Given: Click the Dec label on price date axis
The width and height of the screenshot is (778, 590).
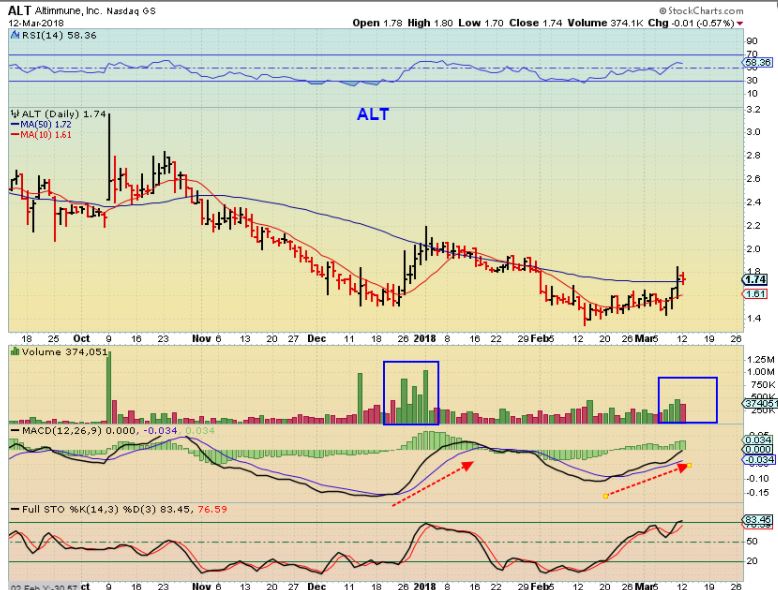Looking at the screenshot, I should pyautogui.click(x=317, y=338).
